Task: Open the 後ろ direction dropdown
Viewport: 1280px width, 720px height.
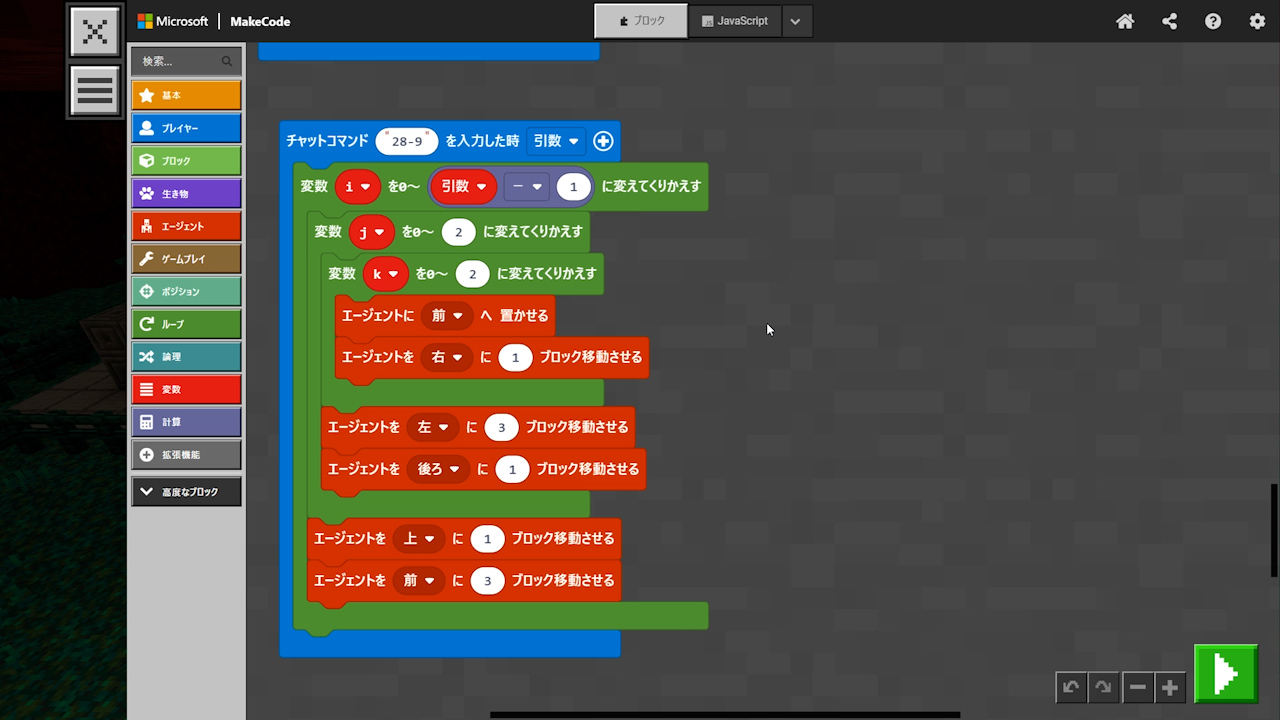Action: tap(438, 469)
